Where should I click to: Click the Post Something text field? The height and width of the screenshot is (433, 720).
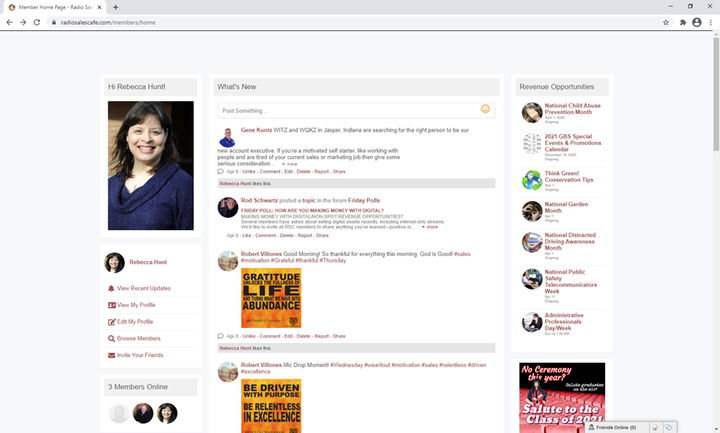coord(356,111)
